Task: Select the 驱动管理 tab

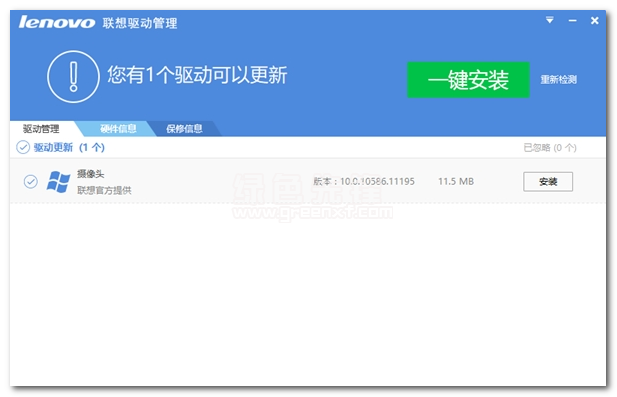Action: pos(41,129)
